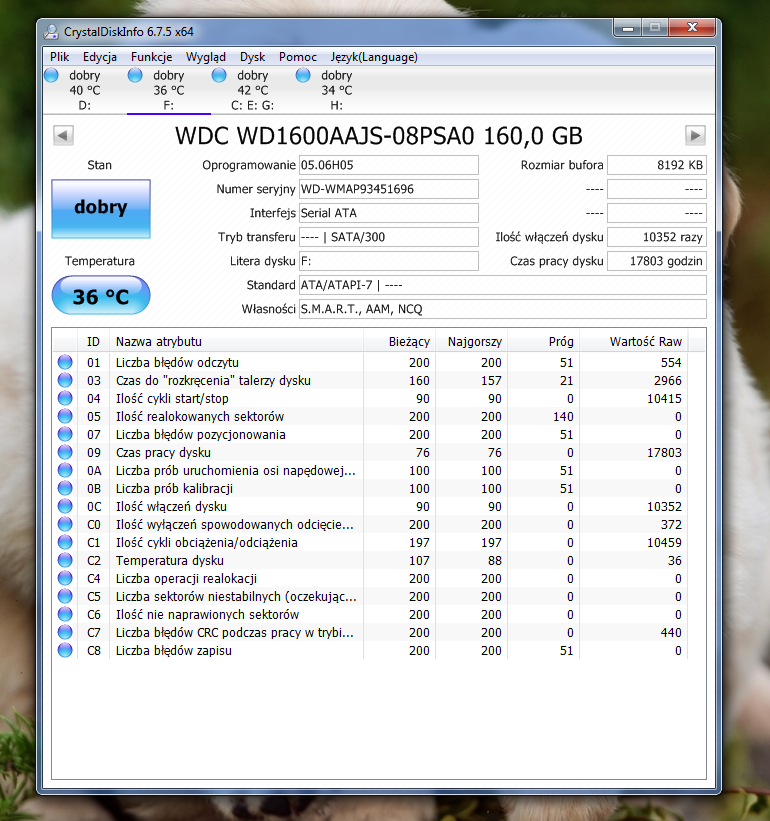
Task: Open the Plik menu
Action: click(x=60, y=57)
